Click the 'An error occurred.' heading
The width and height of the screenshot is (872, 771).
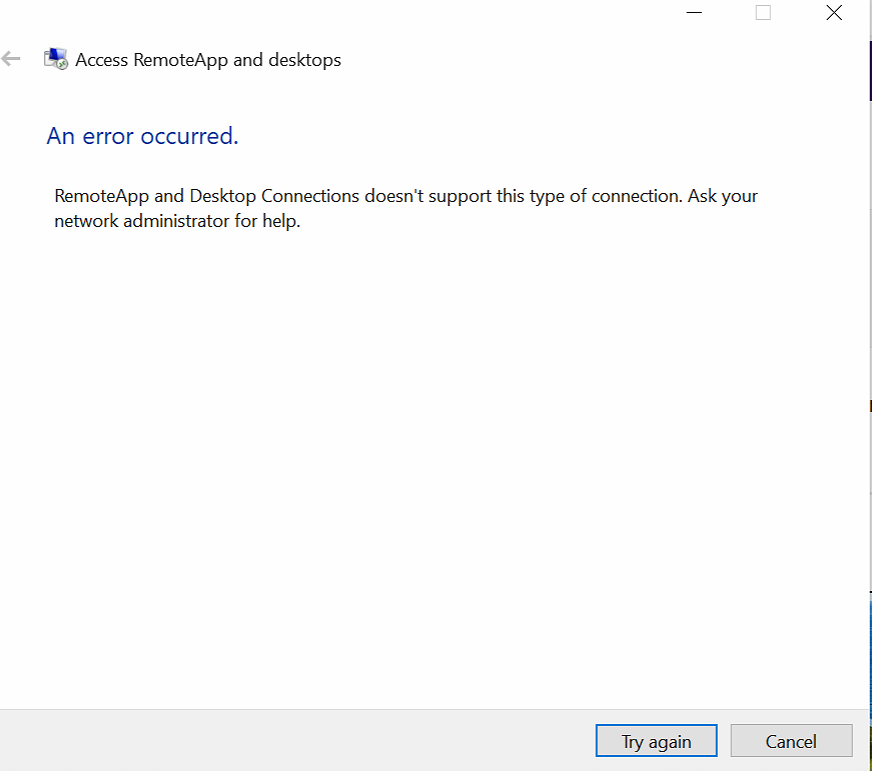pyautogui.click(x=141, y=136)
